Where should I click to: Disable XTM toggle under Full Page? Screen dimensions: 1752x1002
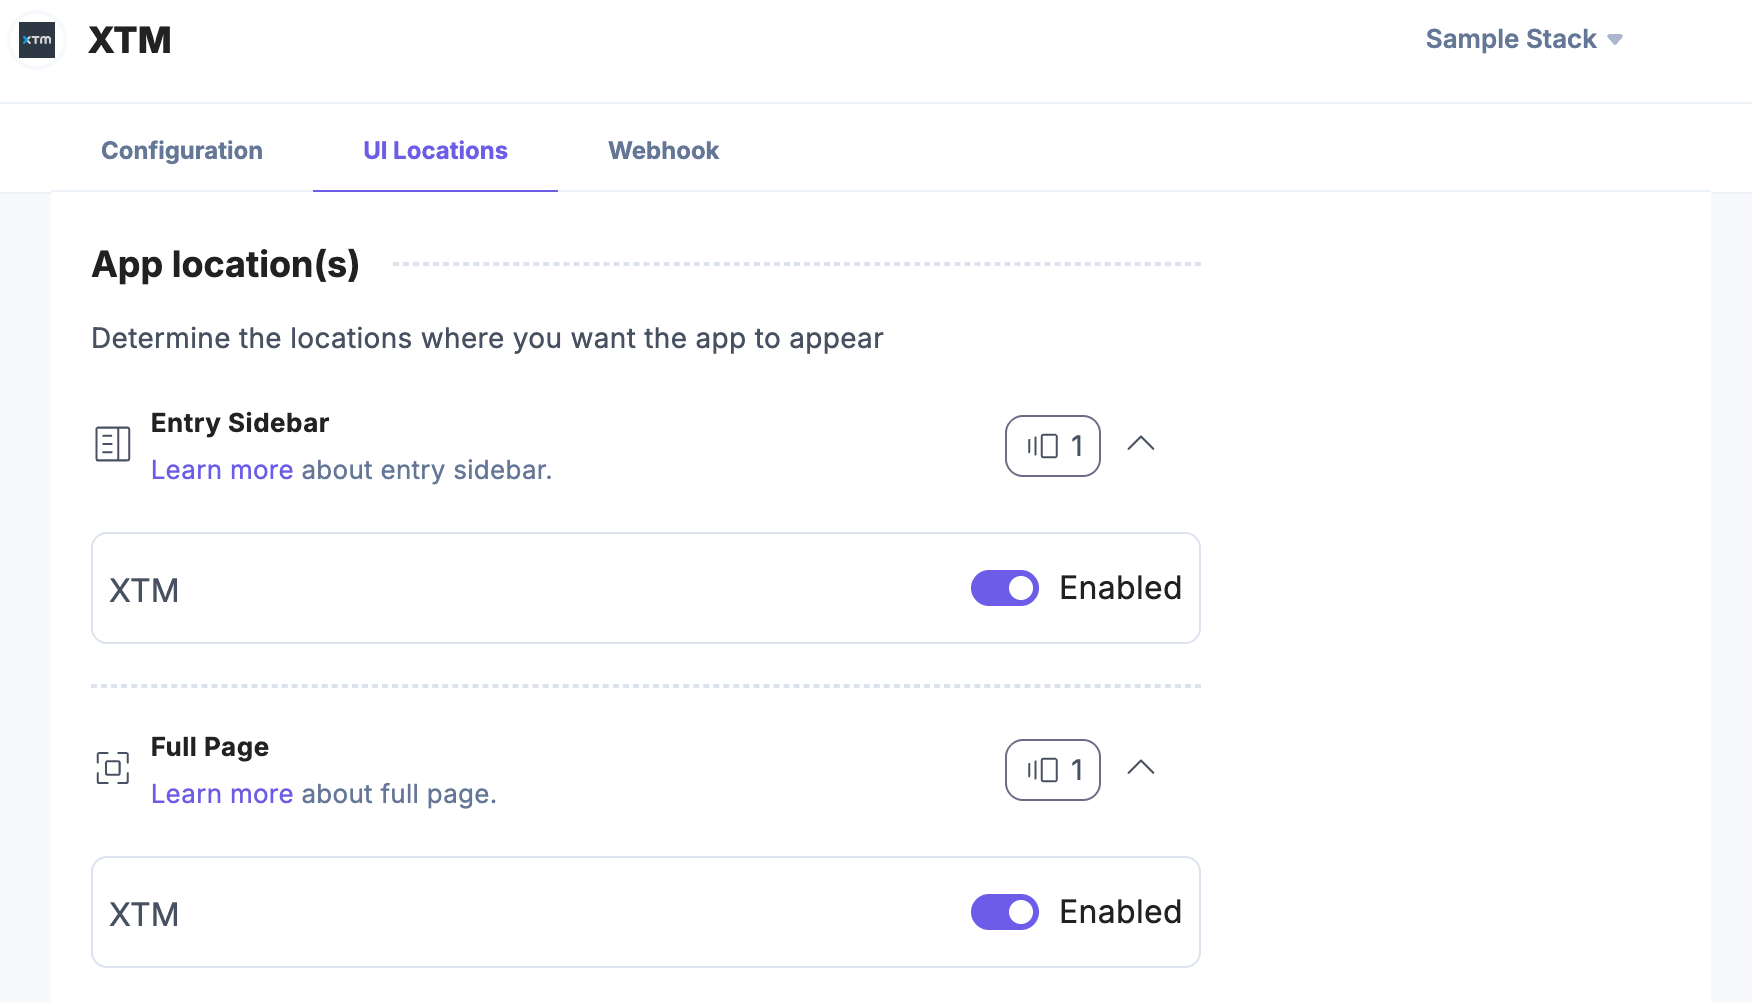click(1005, 912)
